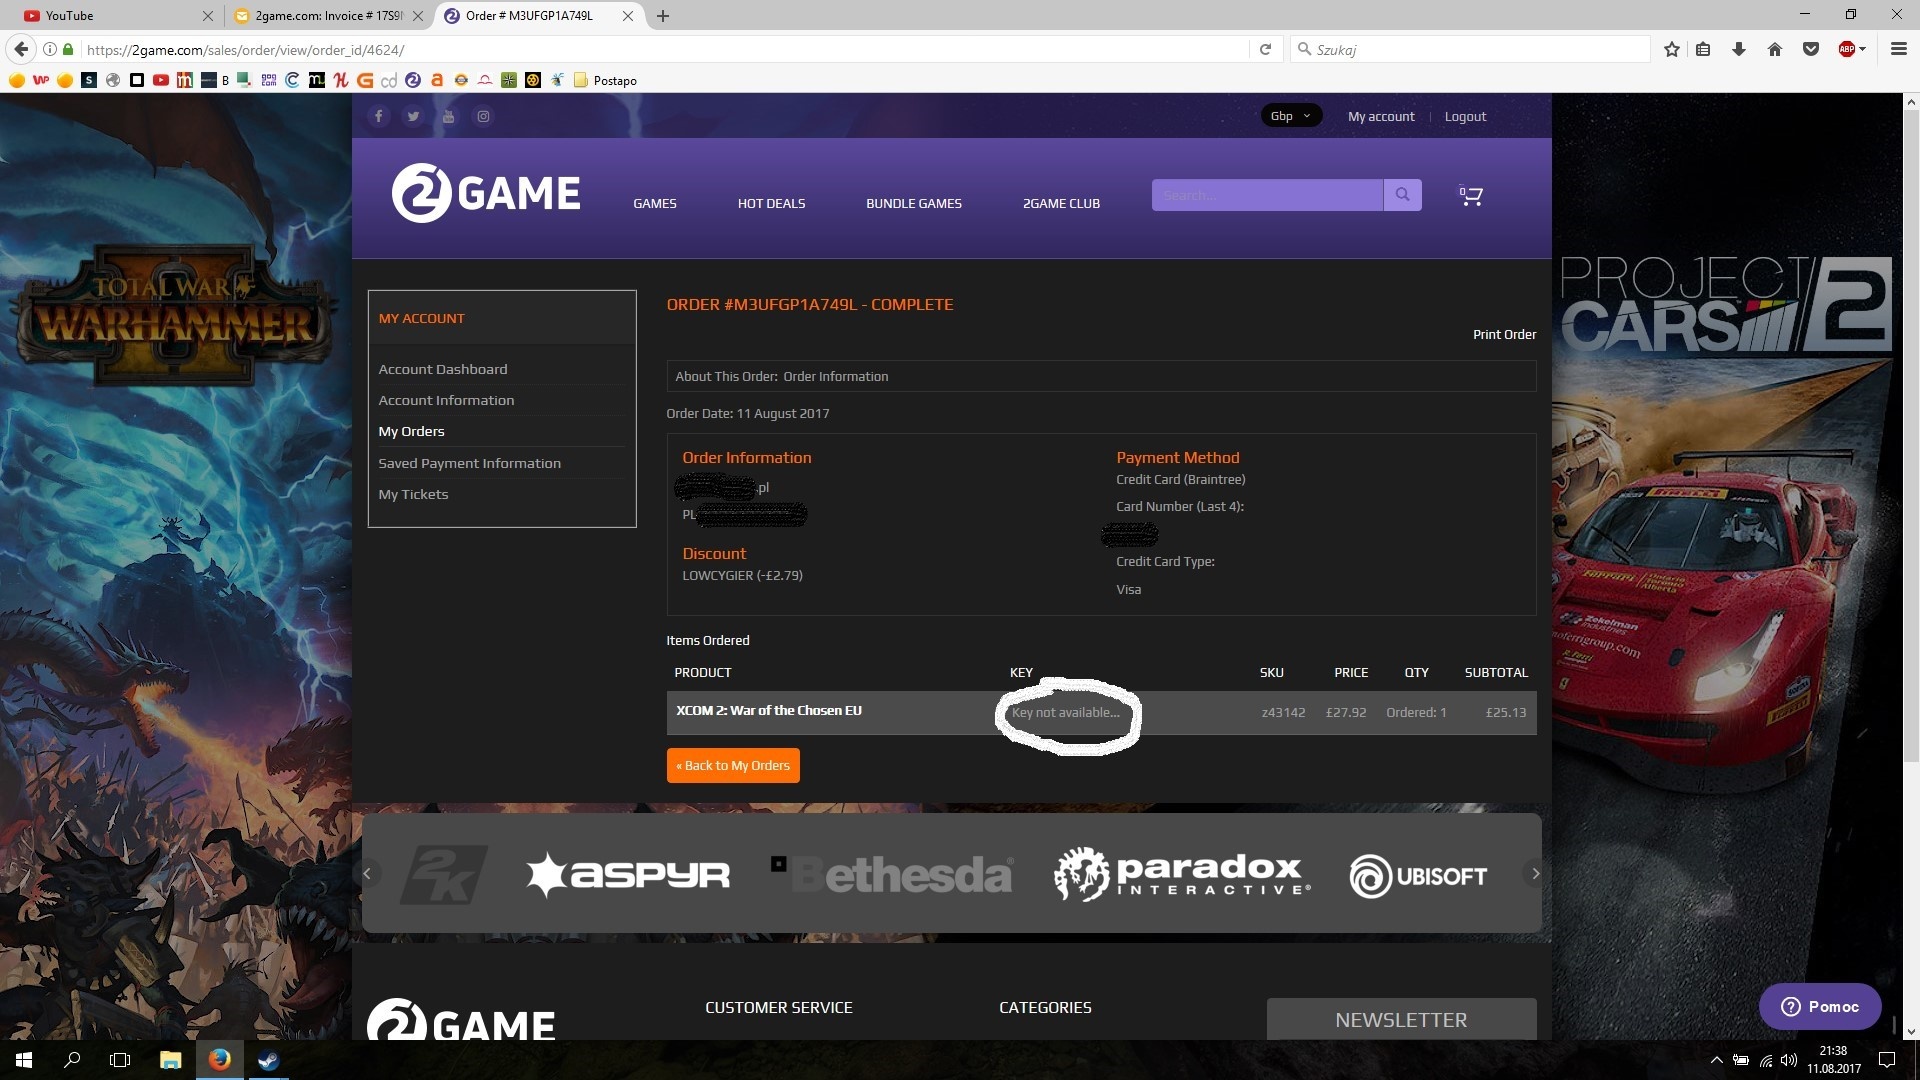Open File Explorer from the taskbar
This screenshot has width=1920, height=1080.
click(171, 1060)
